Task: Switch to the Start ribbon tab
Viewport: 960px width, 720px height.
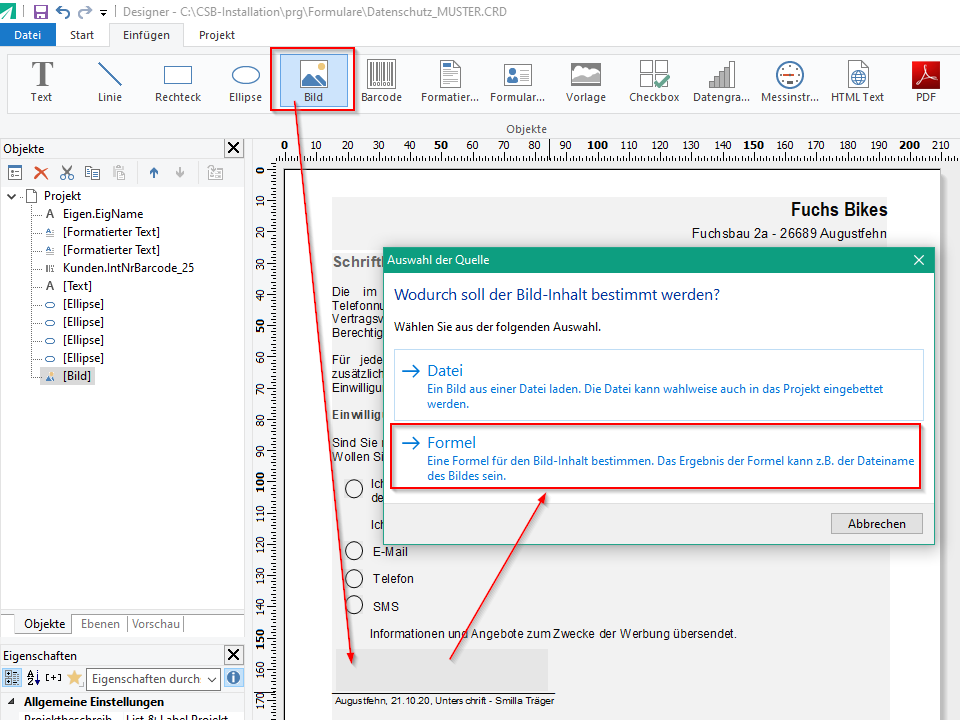Action: coord(82,35)
